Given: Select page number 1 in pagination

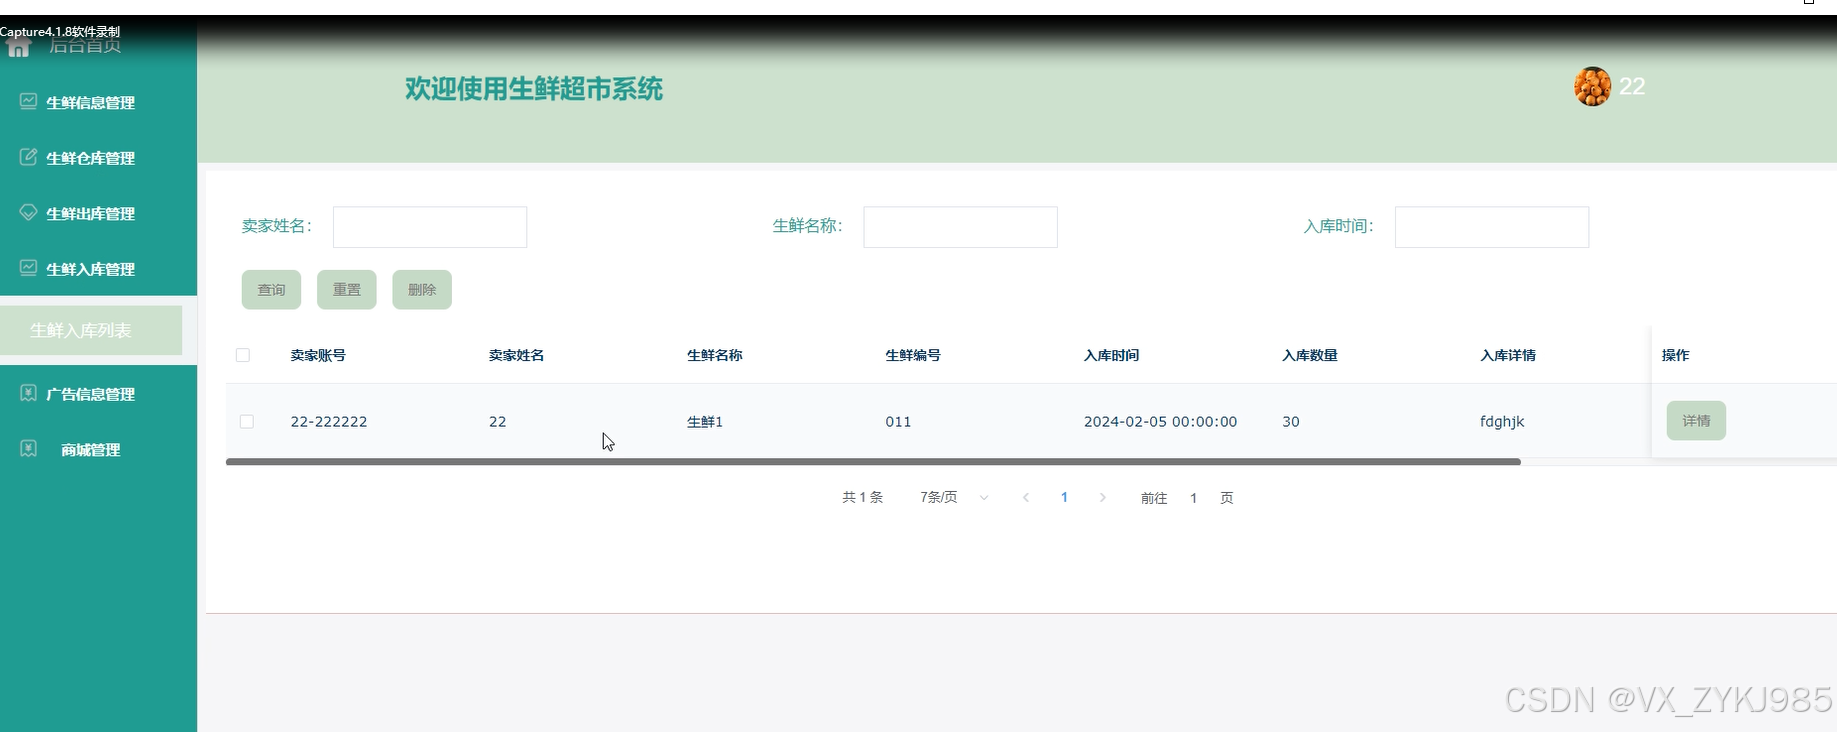Looking at the screenshot, I should (1064, 498).
